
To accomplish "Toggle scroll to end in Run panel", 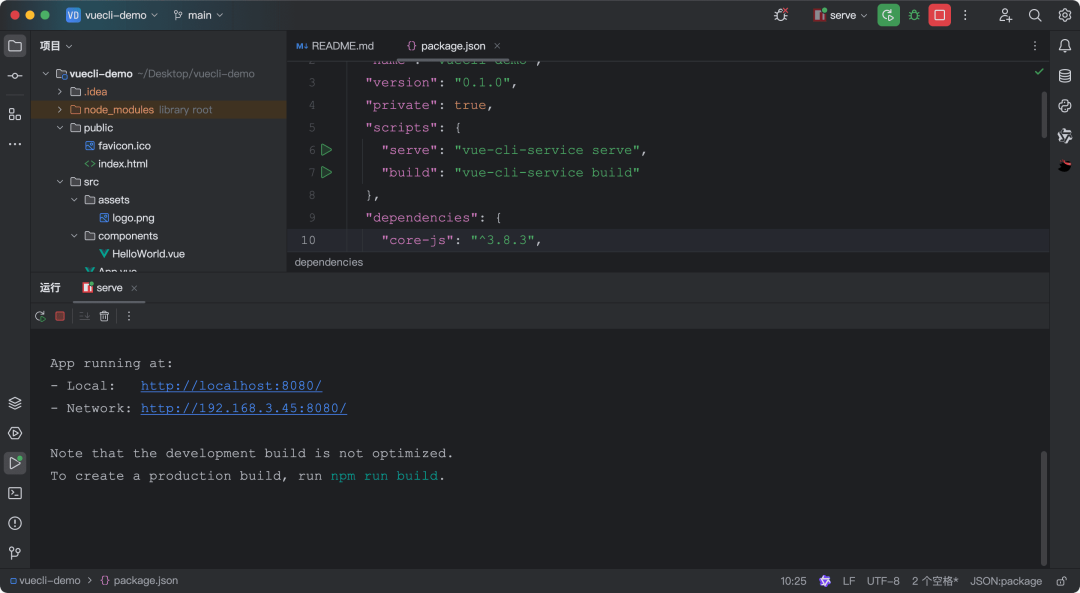I will [84, 316].
